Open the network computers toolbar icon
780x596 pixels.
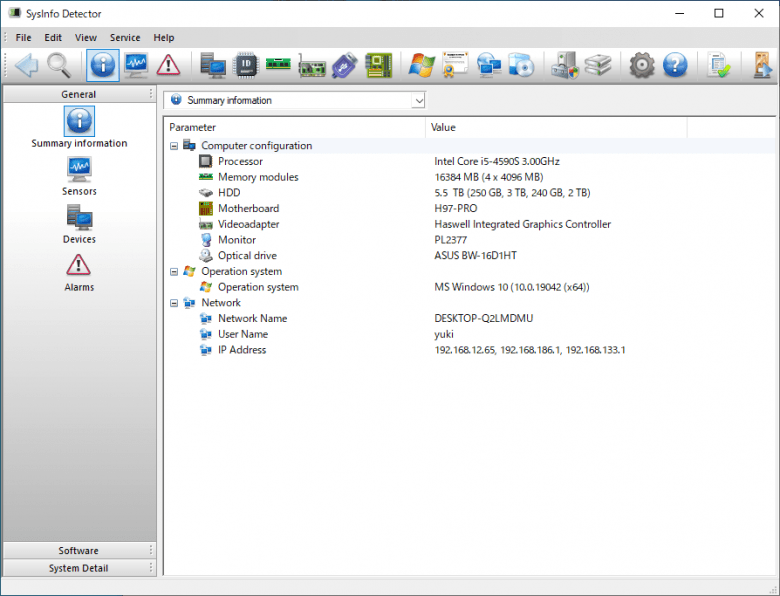[x=488, y=65]
